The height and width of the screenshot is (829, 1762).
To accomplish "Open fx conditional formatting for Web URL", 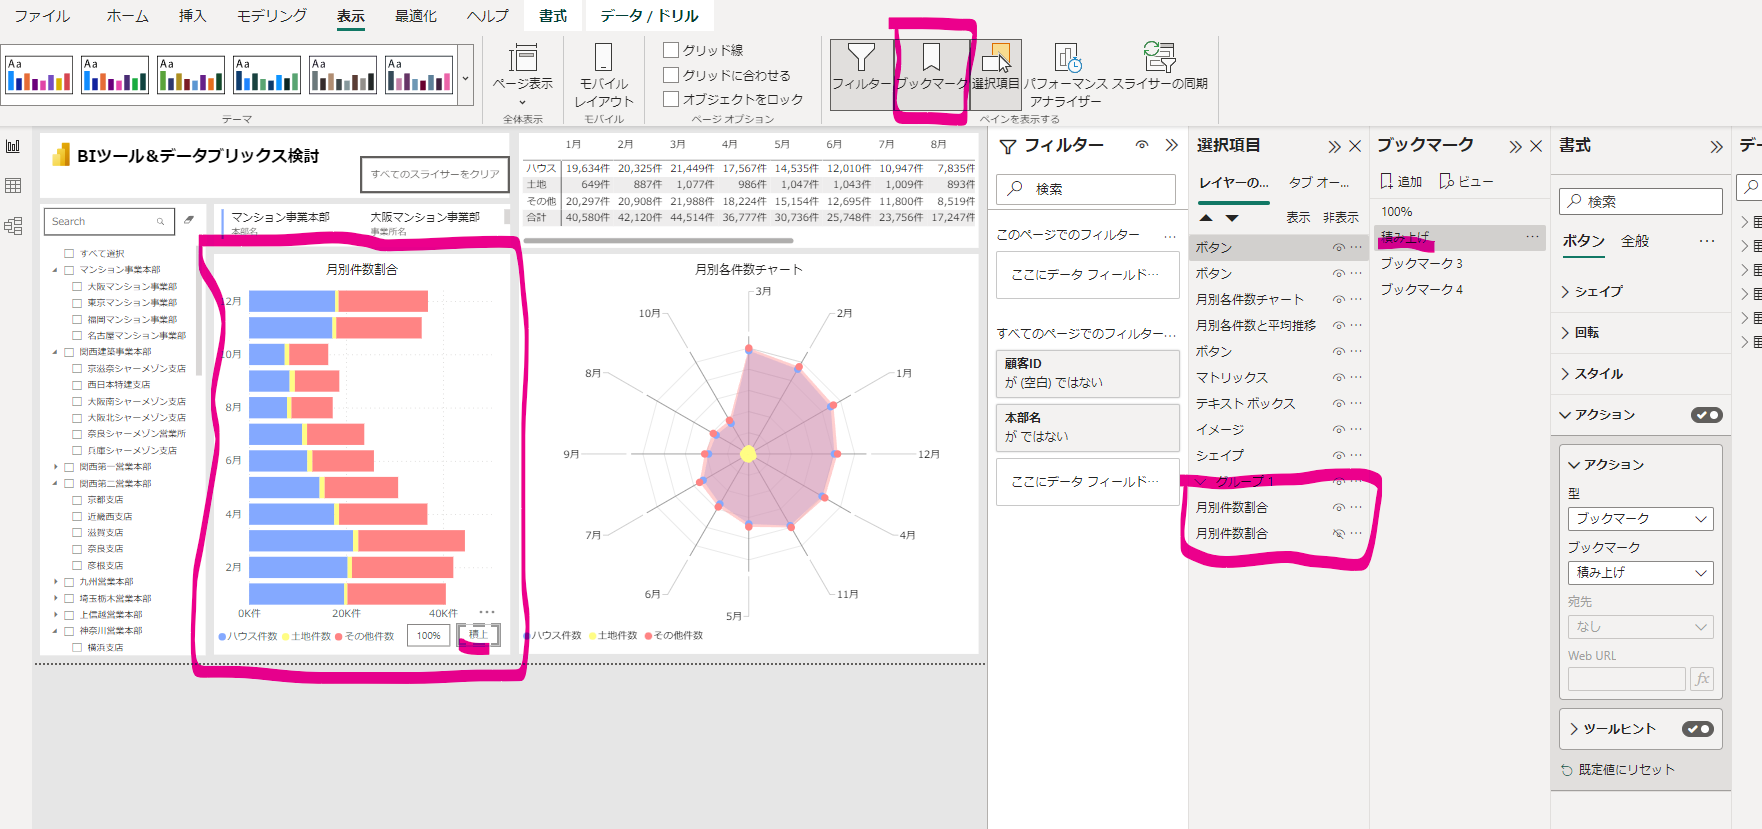I will coord(1702,679).
